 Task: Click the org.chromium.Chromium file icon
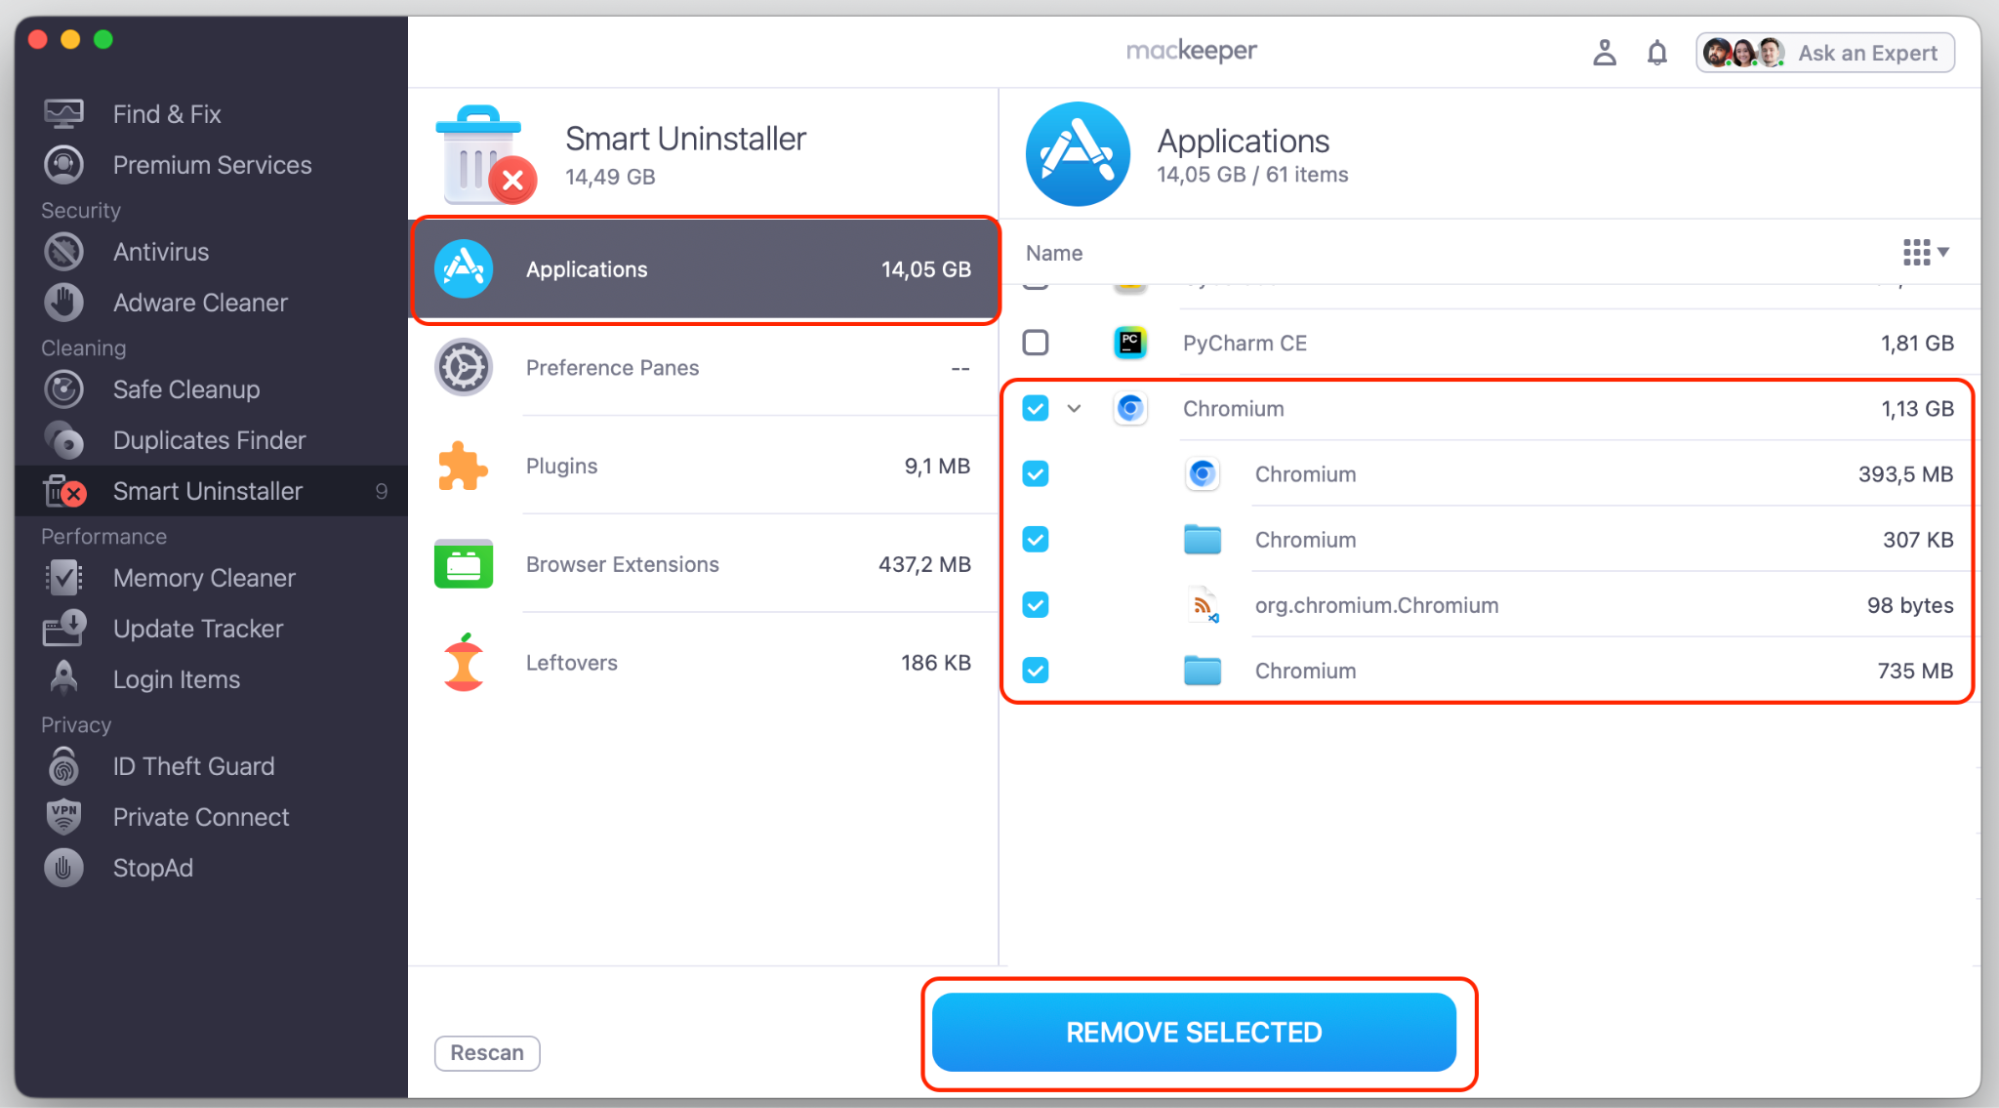[x=1203, y=605]
